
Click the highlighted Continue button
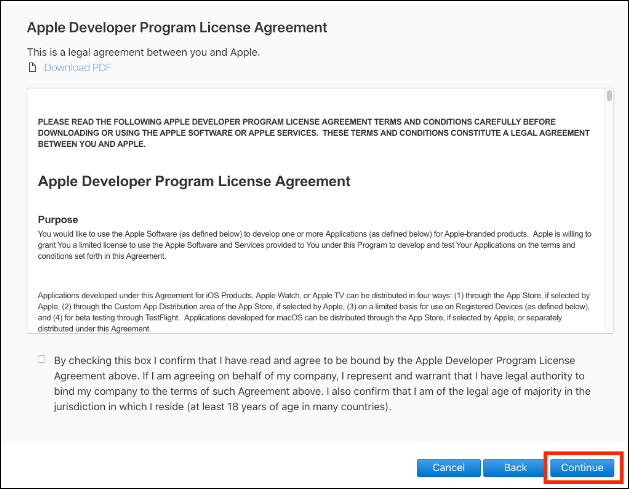(x=581, y=467)
